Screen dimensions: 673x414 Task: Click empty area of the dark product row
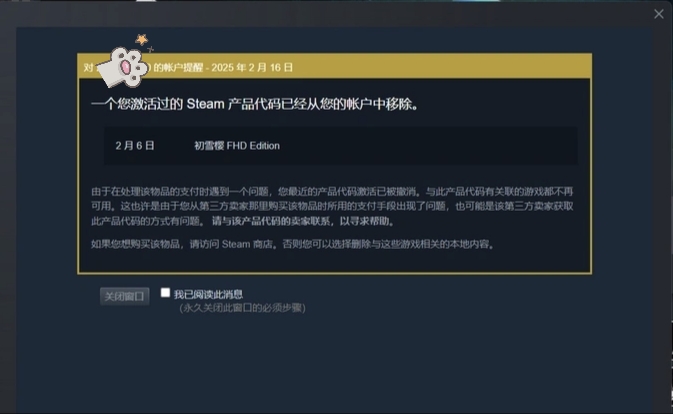429,145
